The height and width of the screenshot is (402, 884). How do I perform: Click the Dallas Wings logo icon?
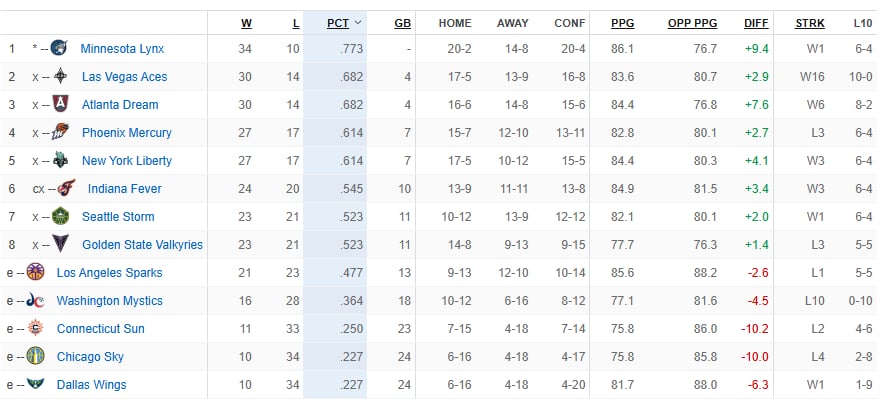(x=36, y=384)
